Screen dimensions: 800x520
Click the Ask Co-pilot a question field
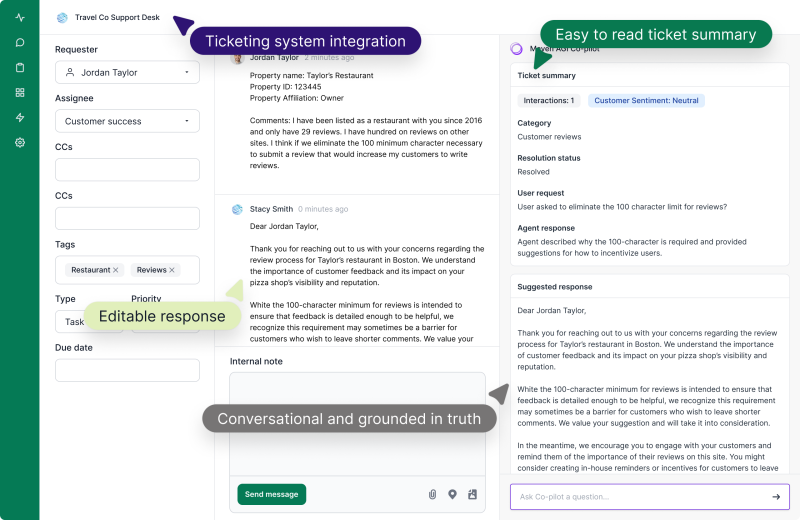(649, 497)
